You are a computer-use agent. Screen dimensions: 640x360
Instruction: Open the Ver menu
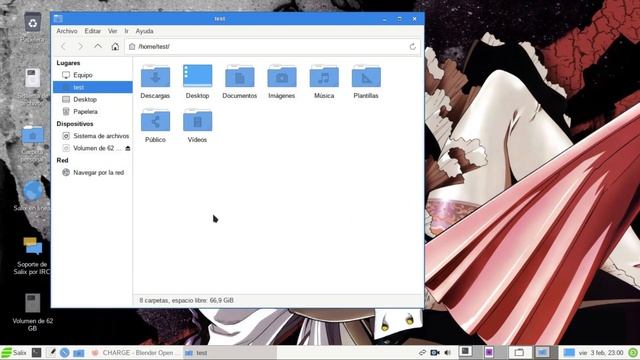(x=113, y=31)
